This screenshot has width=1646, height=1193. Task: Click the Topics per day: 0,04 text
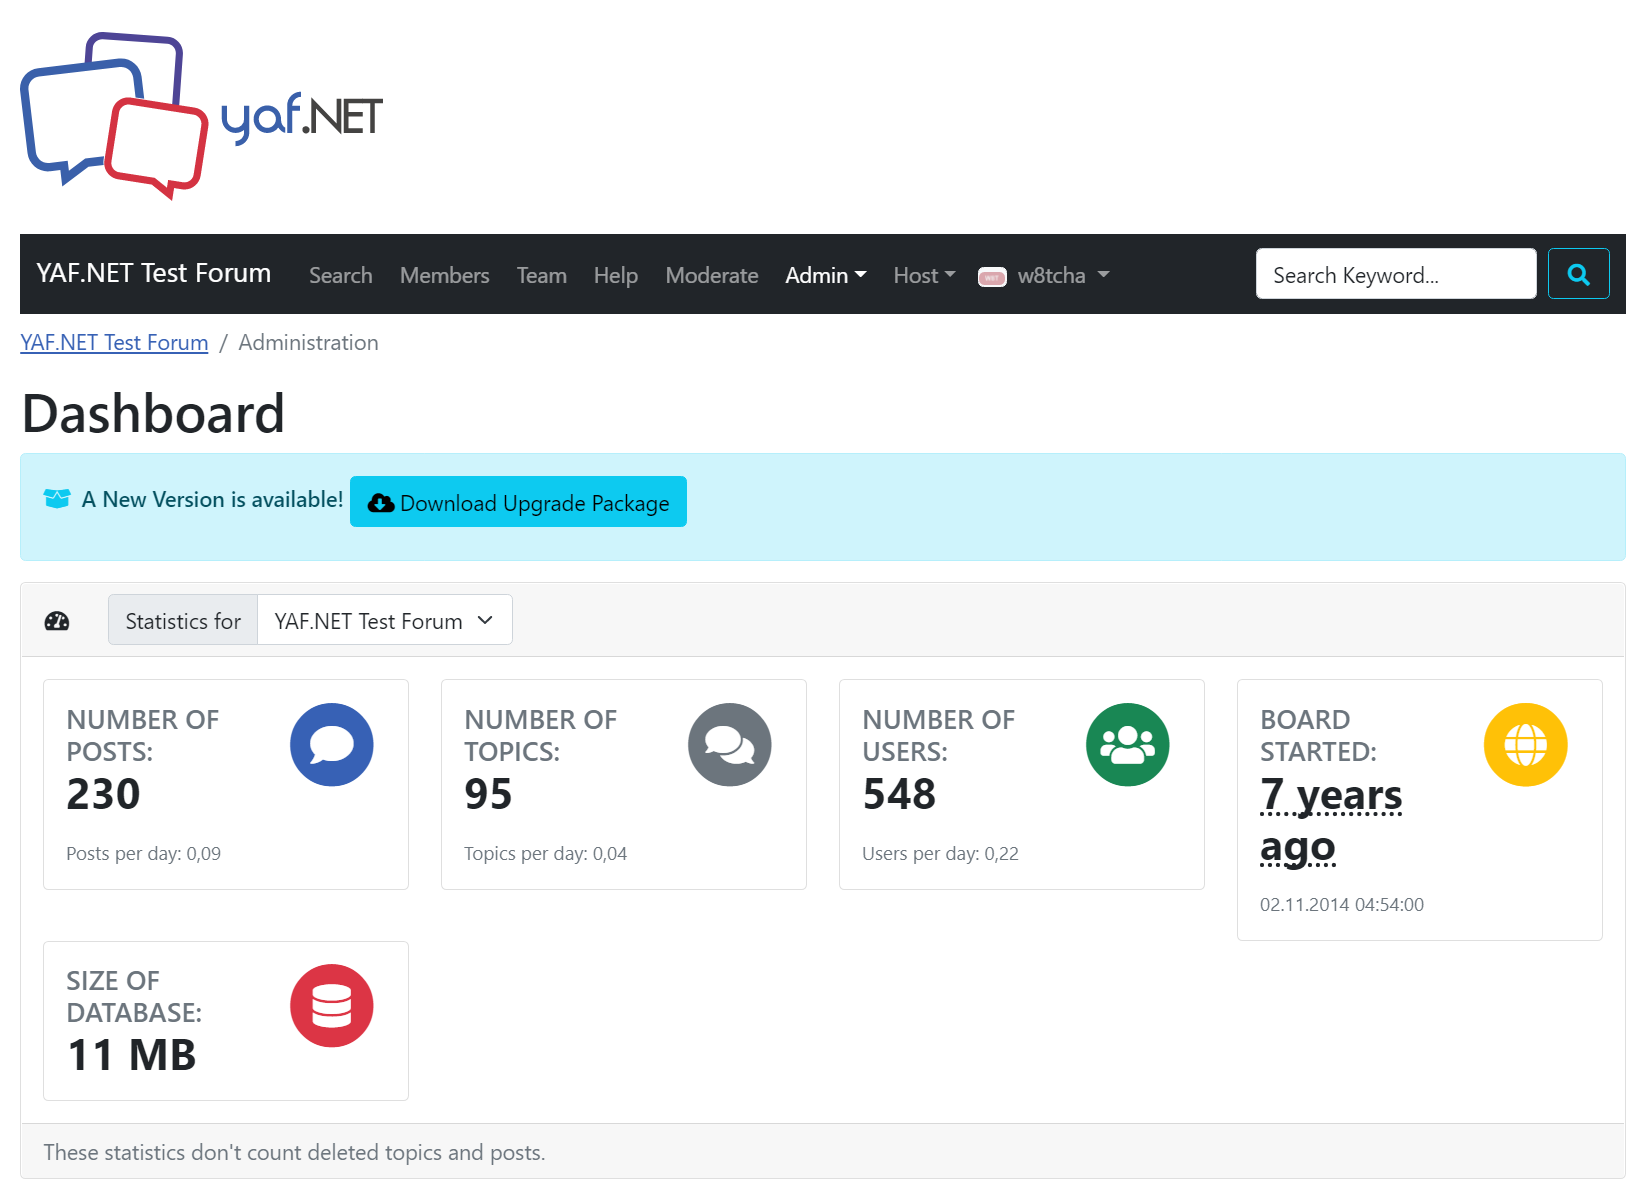(546, 853)
